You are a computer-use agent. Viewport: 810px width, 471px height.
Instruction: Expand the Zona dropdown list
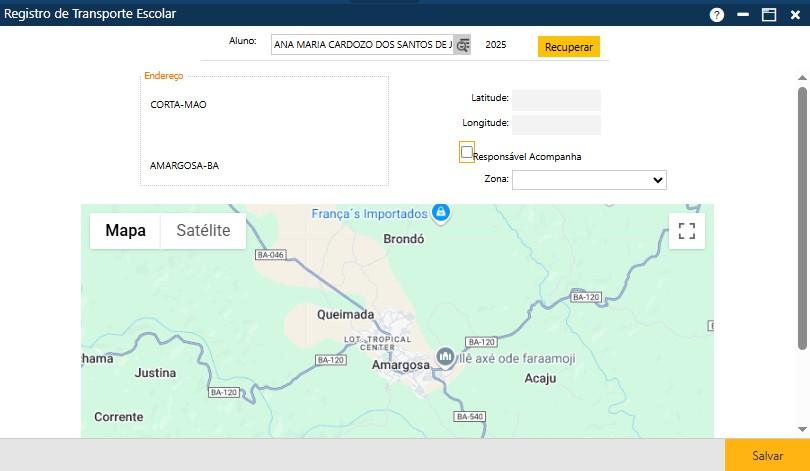tap(588, 180)
